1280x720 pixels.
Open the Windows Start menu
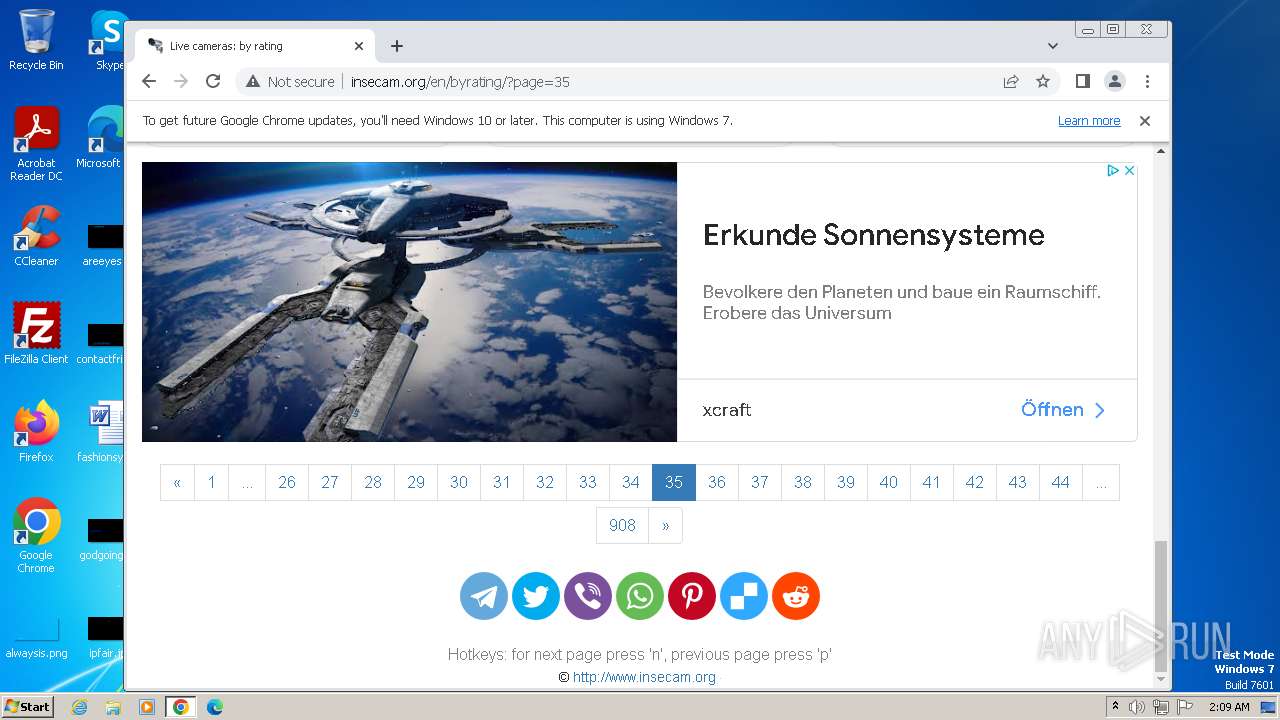(28, 707)
